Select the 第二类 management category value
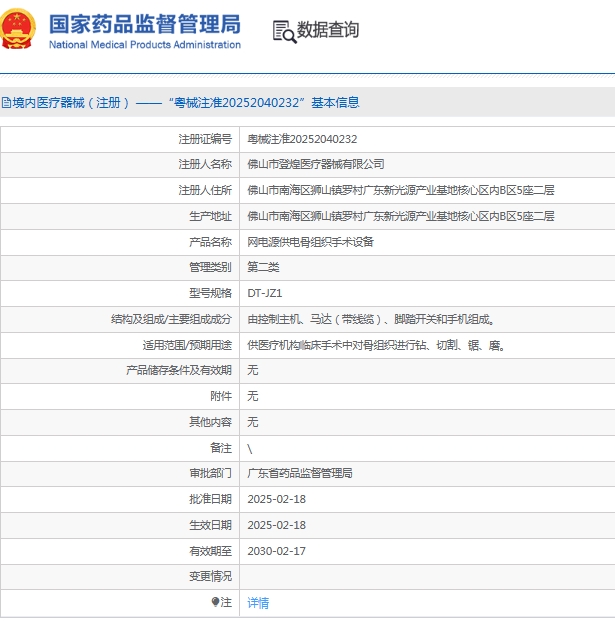Viewport: 615px width, 625px height. coord(263,267)
